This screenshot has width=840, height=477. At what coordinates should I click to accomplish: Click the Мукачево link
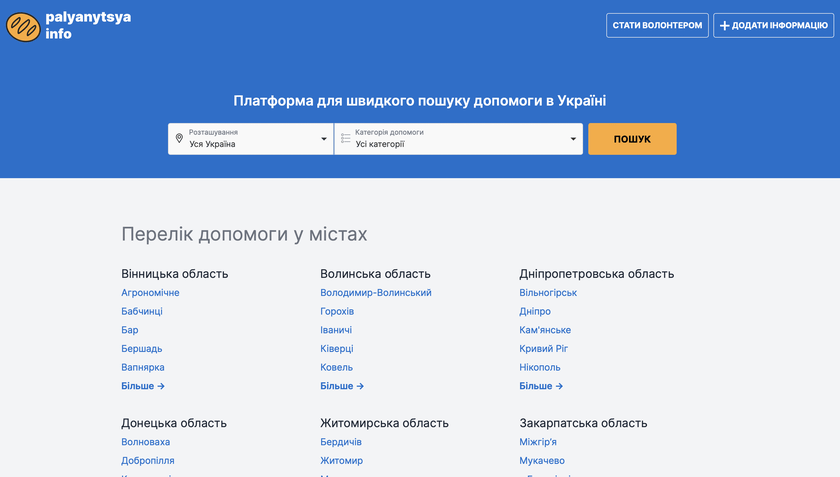coord(542,461)
